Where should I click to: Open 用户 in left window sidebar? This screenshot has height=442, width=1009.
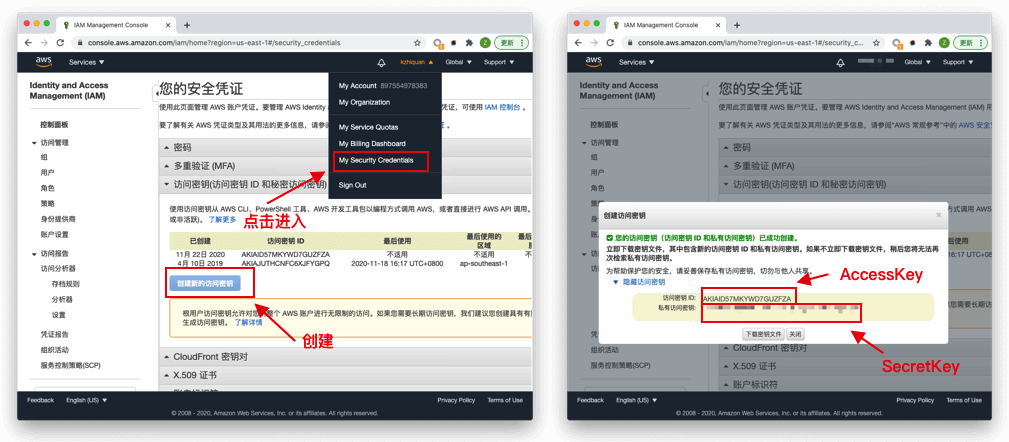click(x=47, y=173)
